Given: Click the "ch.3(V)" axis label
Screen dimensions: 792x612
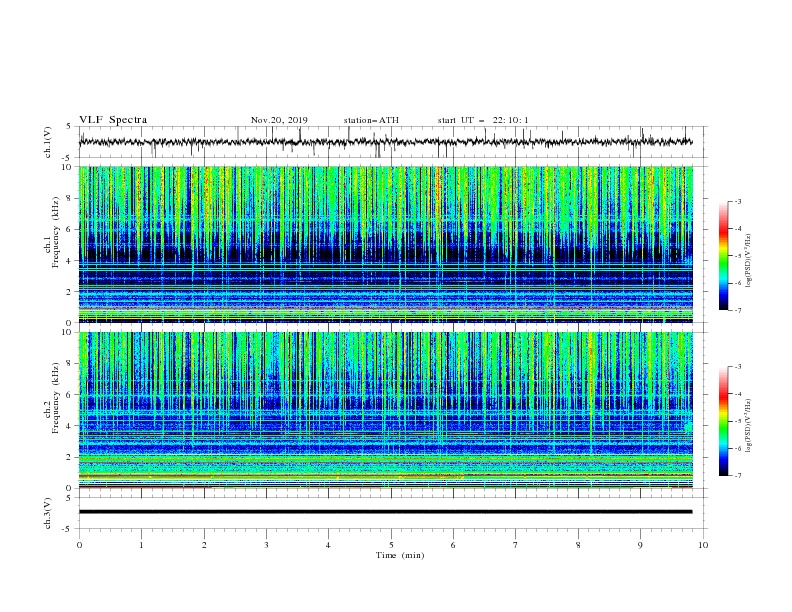Looking at the screenshot, I should coord(48,513).
